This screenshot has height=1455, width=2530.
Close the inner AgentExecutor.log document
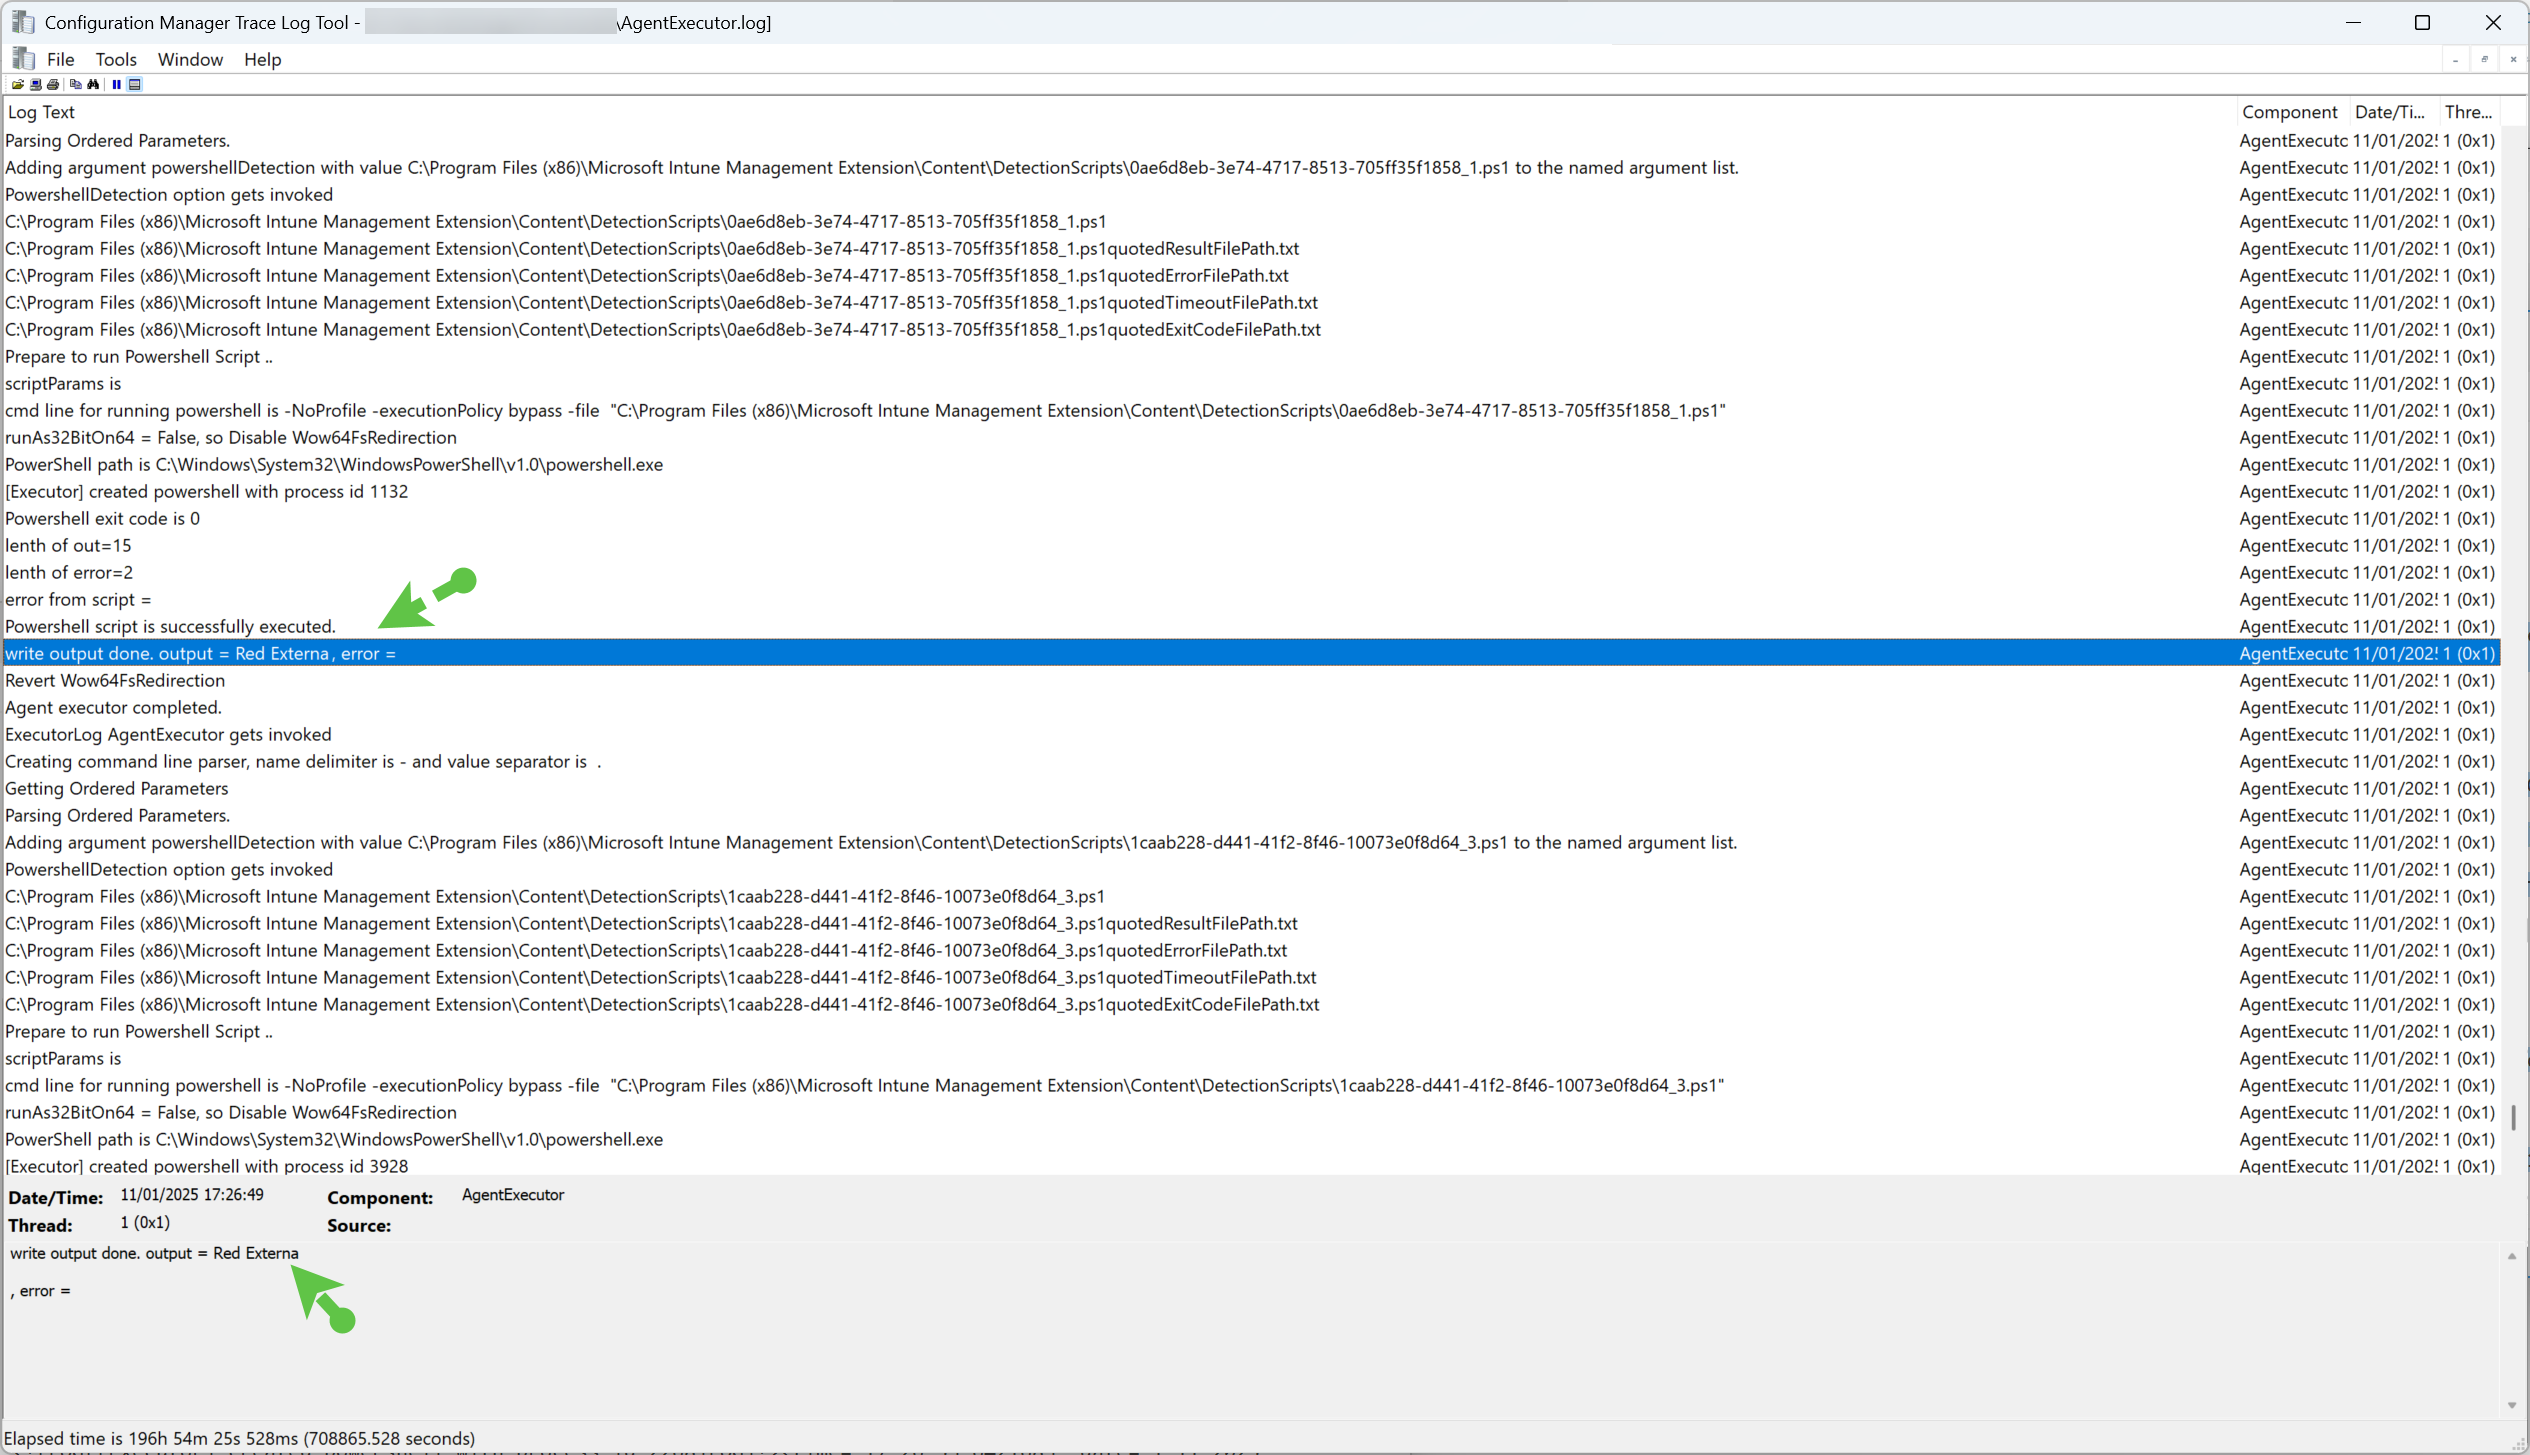(x=2513, y=60)
